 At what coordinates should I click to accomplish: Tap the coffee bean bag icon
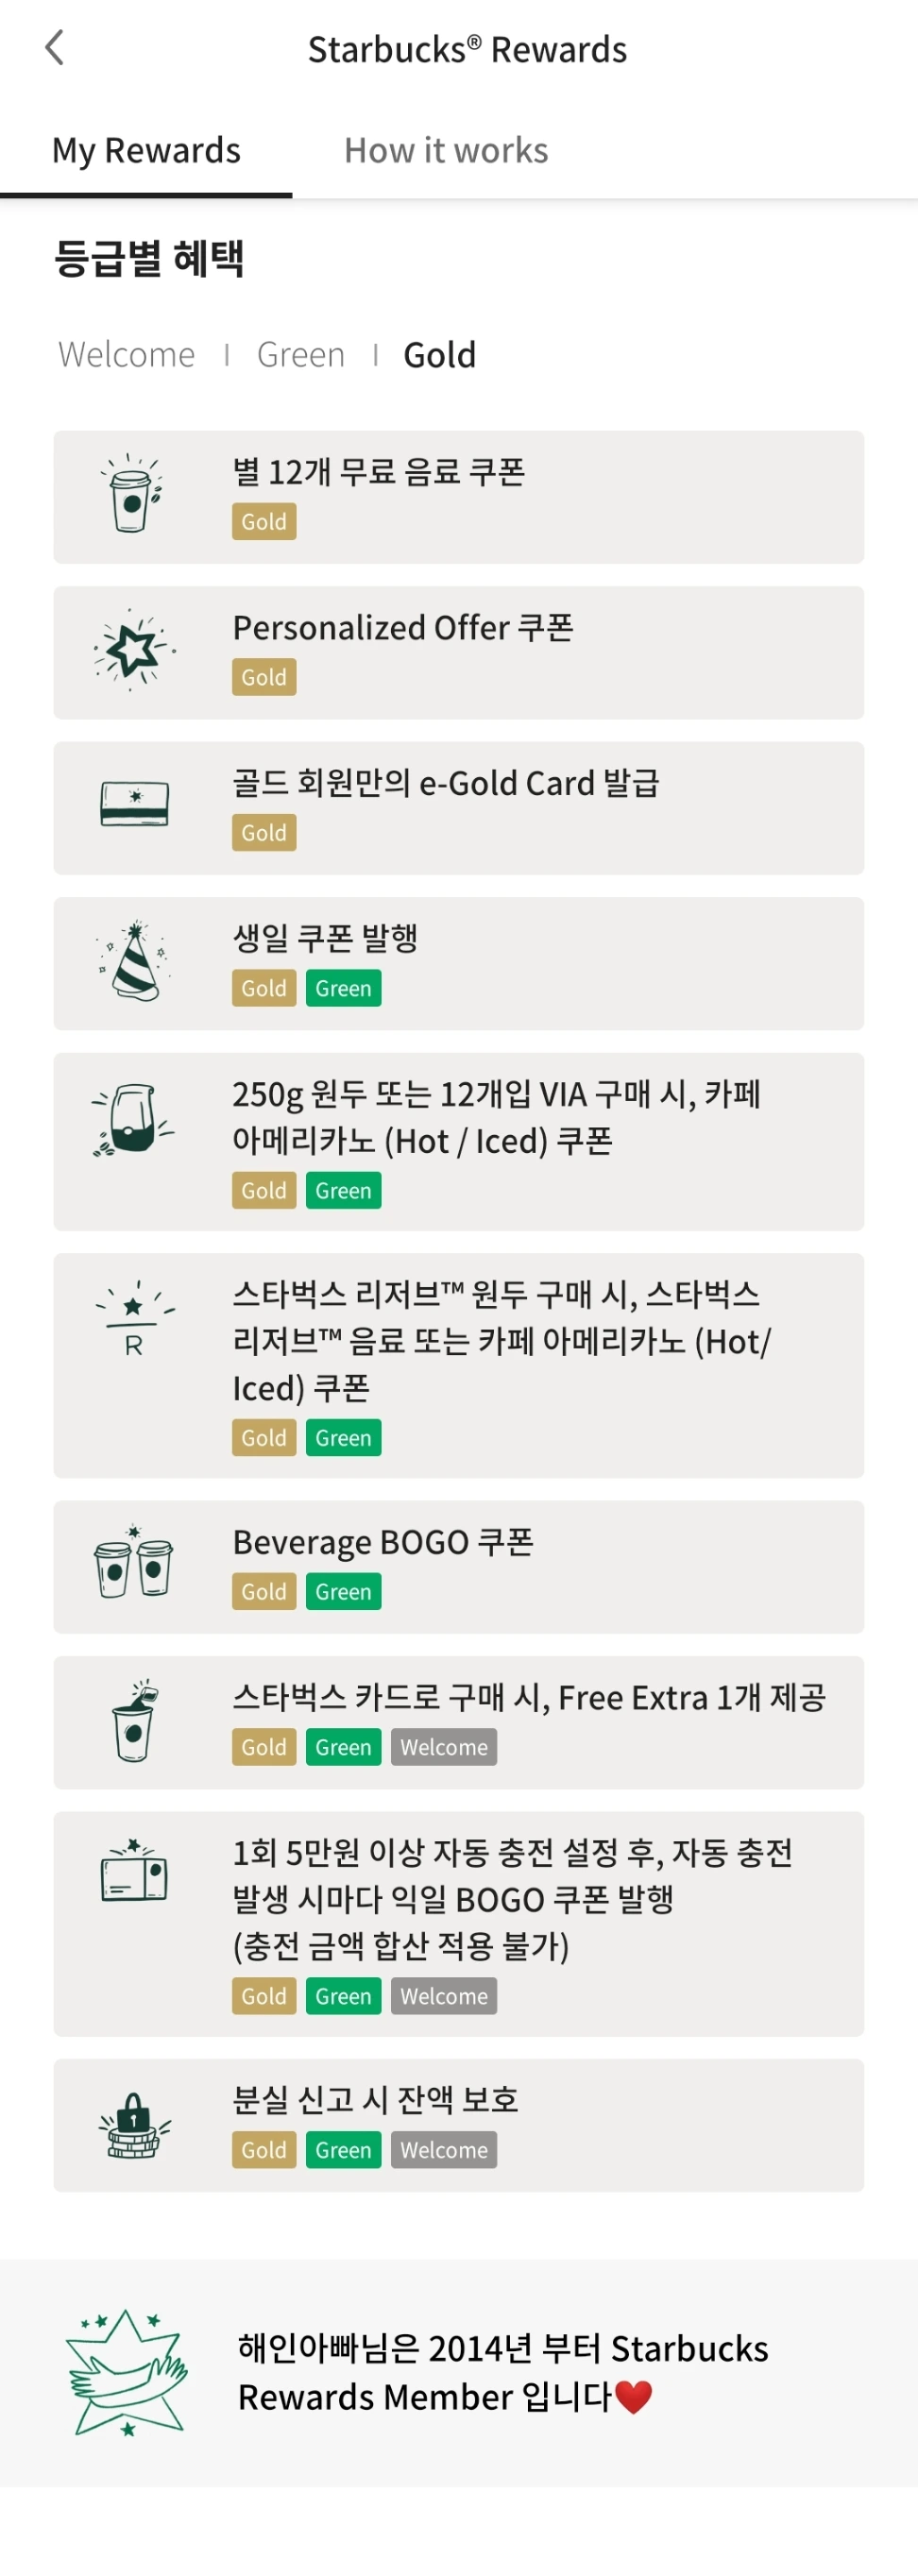pos(133,1120)
